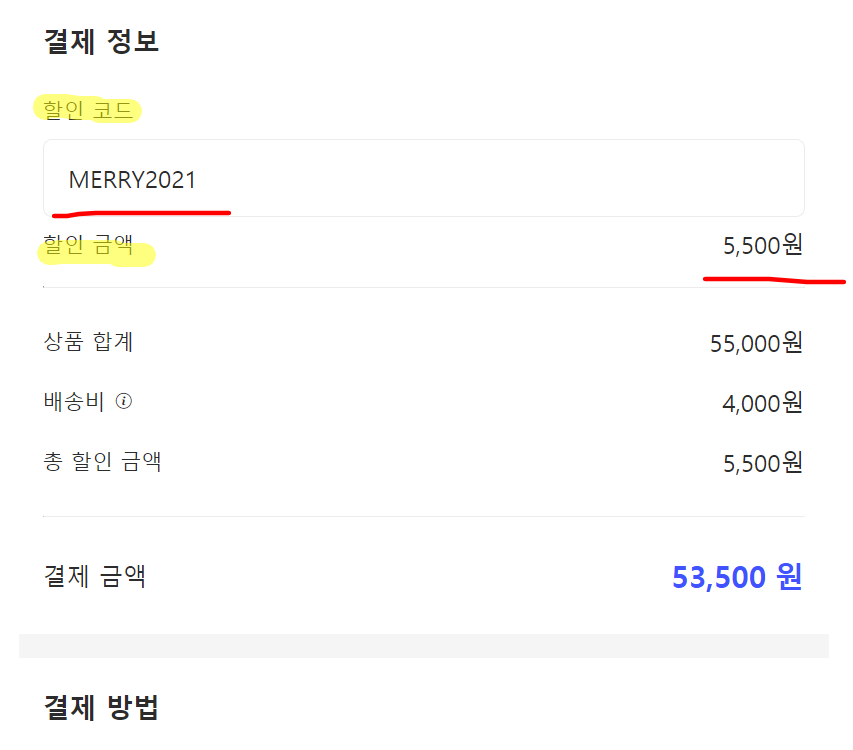Click the blue 53,500 원 payment total

click(737, 577)
